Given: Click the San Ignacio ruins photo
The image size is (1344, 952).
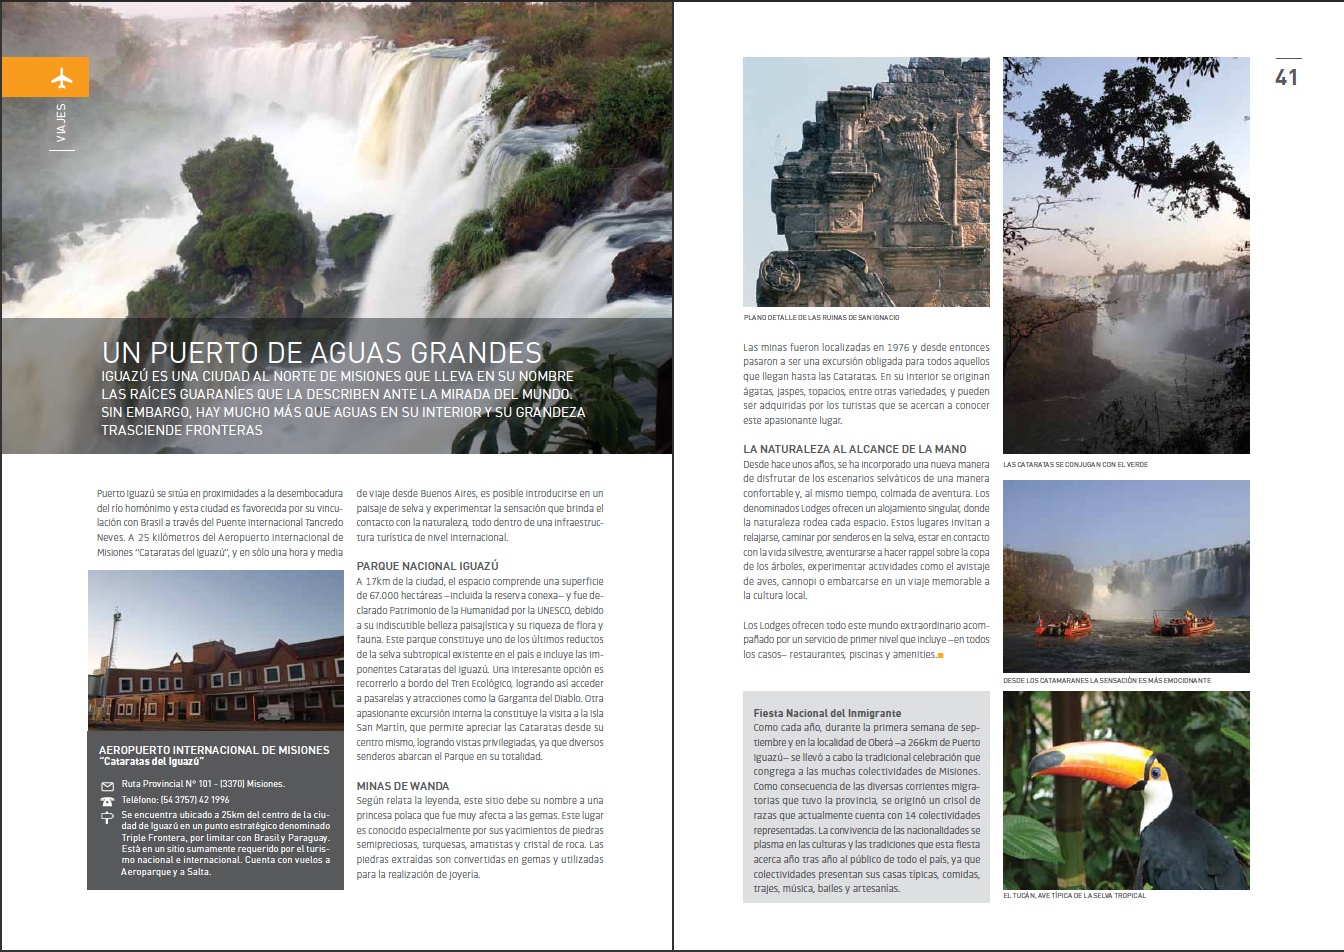Looking at the screenshot, I should 866,182.
